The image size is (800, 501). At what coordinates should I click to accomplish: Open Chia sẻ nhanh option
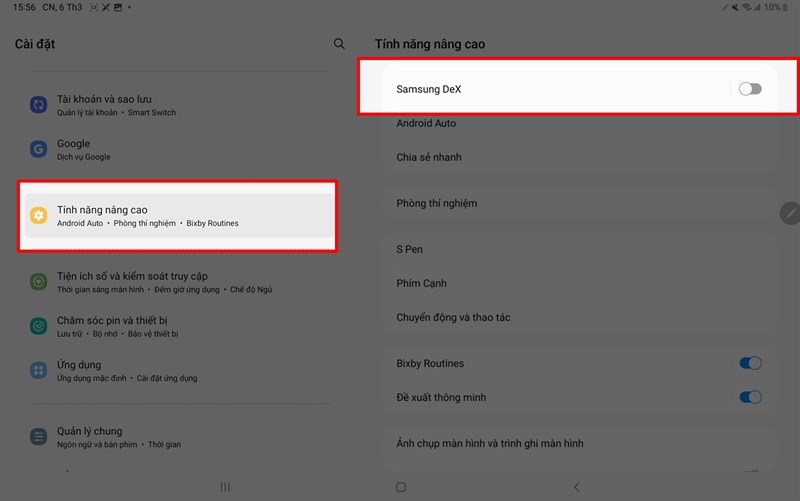tap(579, 157)
